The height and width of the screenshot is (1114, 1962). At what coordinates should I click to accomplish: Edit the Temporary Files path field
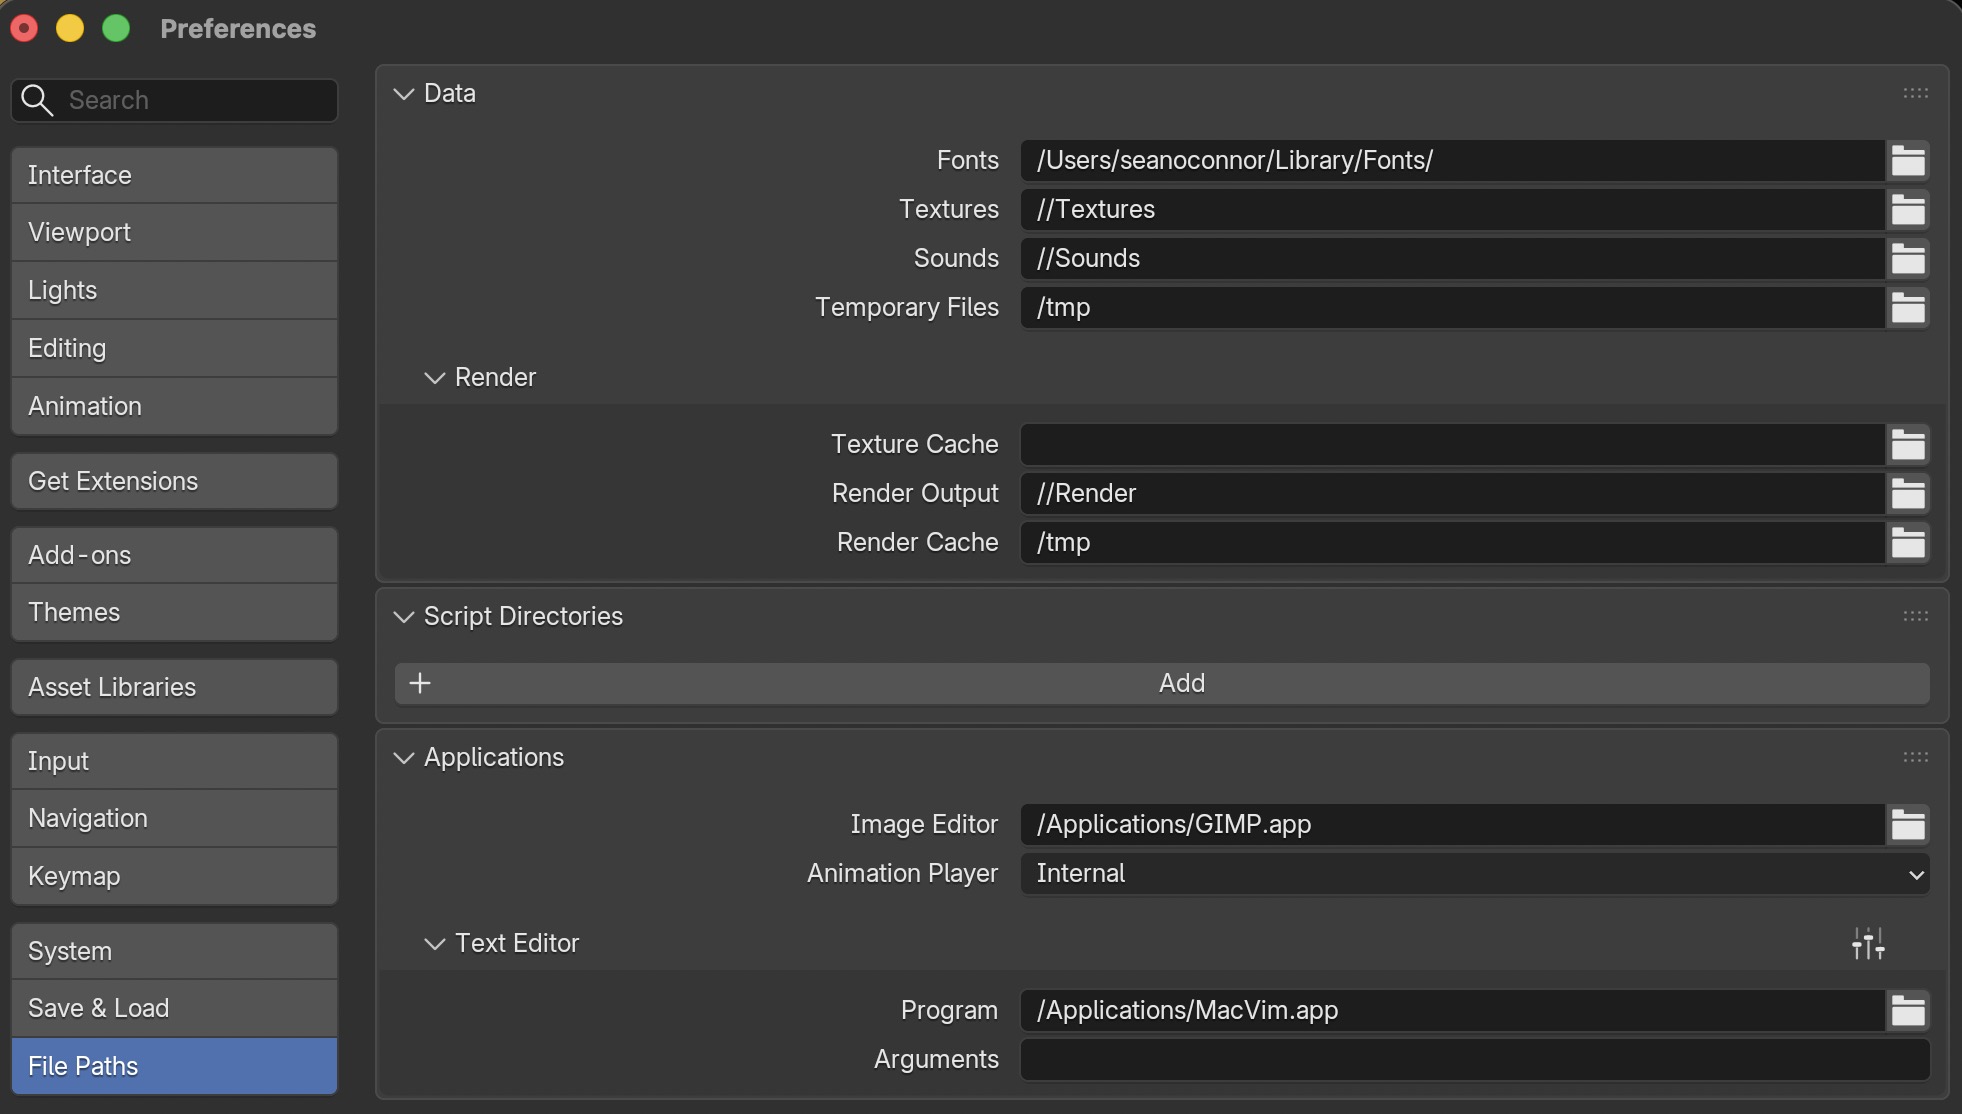click(1453, 307)
